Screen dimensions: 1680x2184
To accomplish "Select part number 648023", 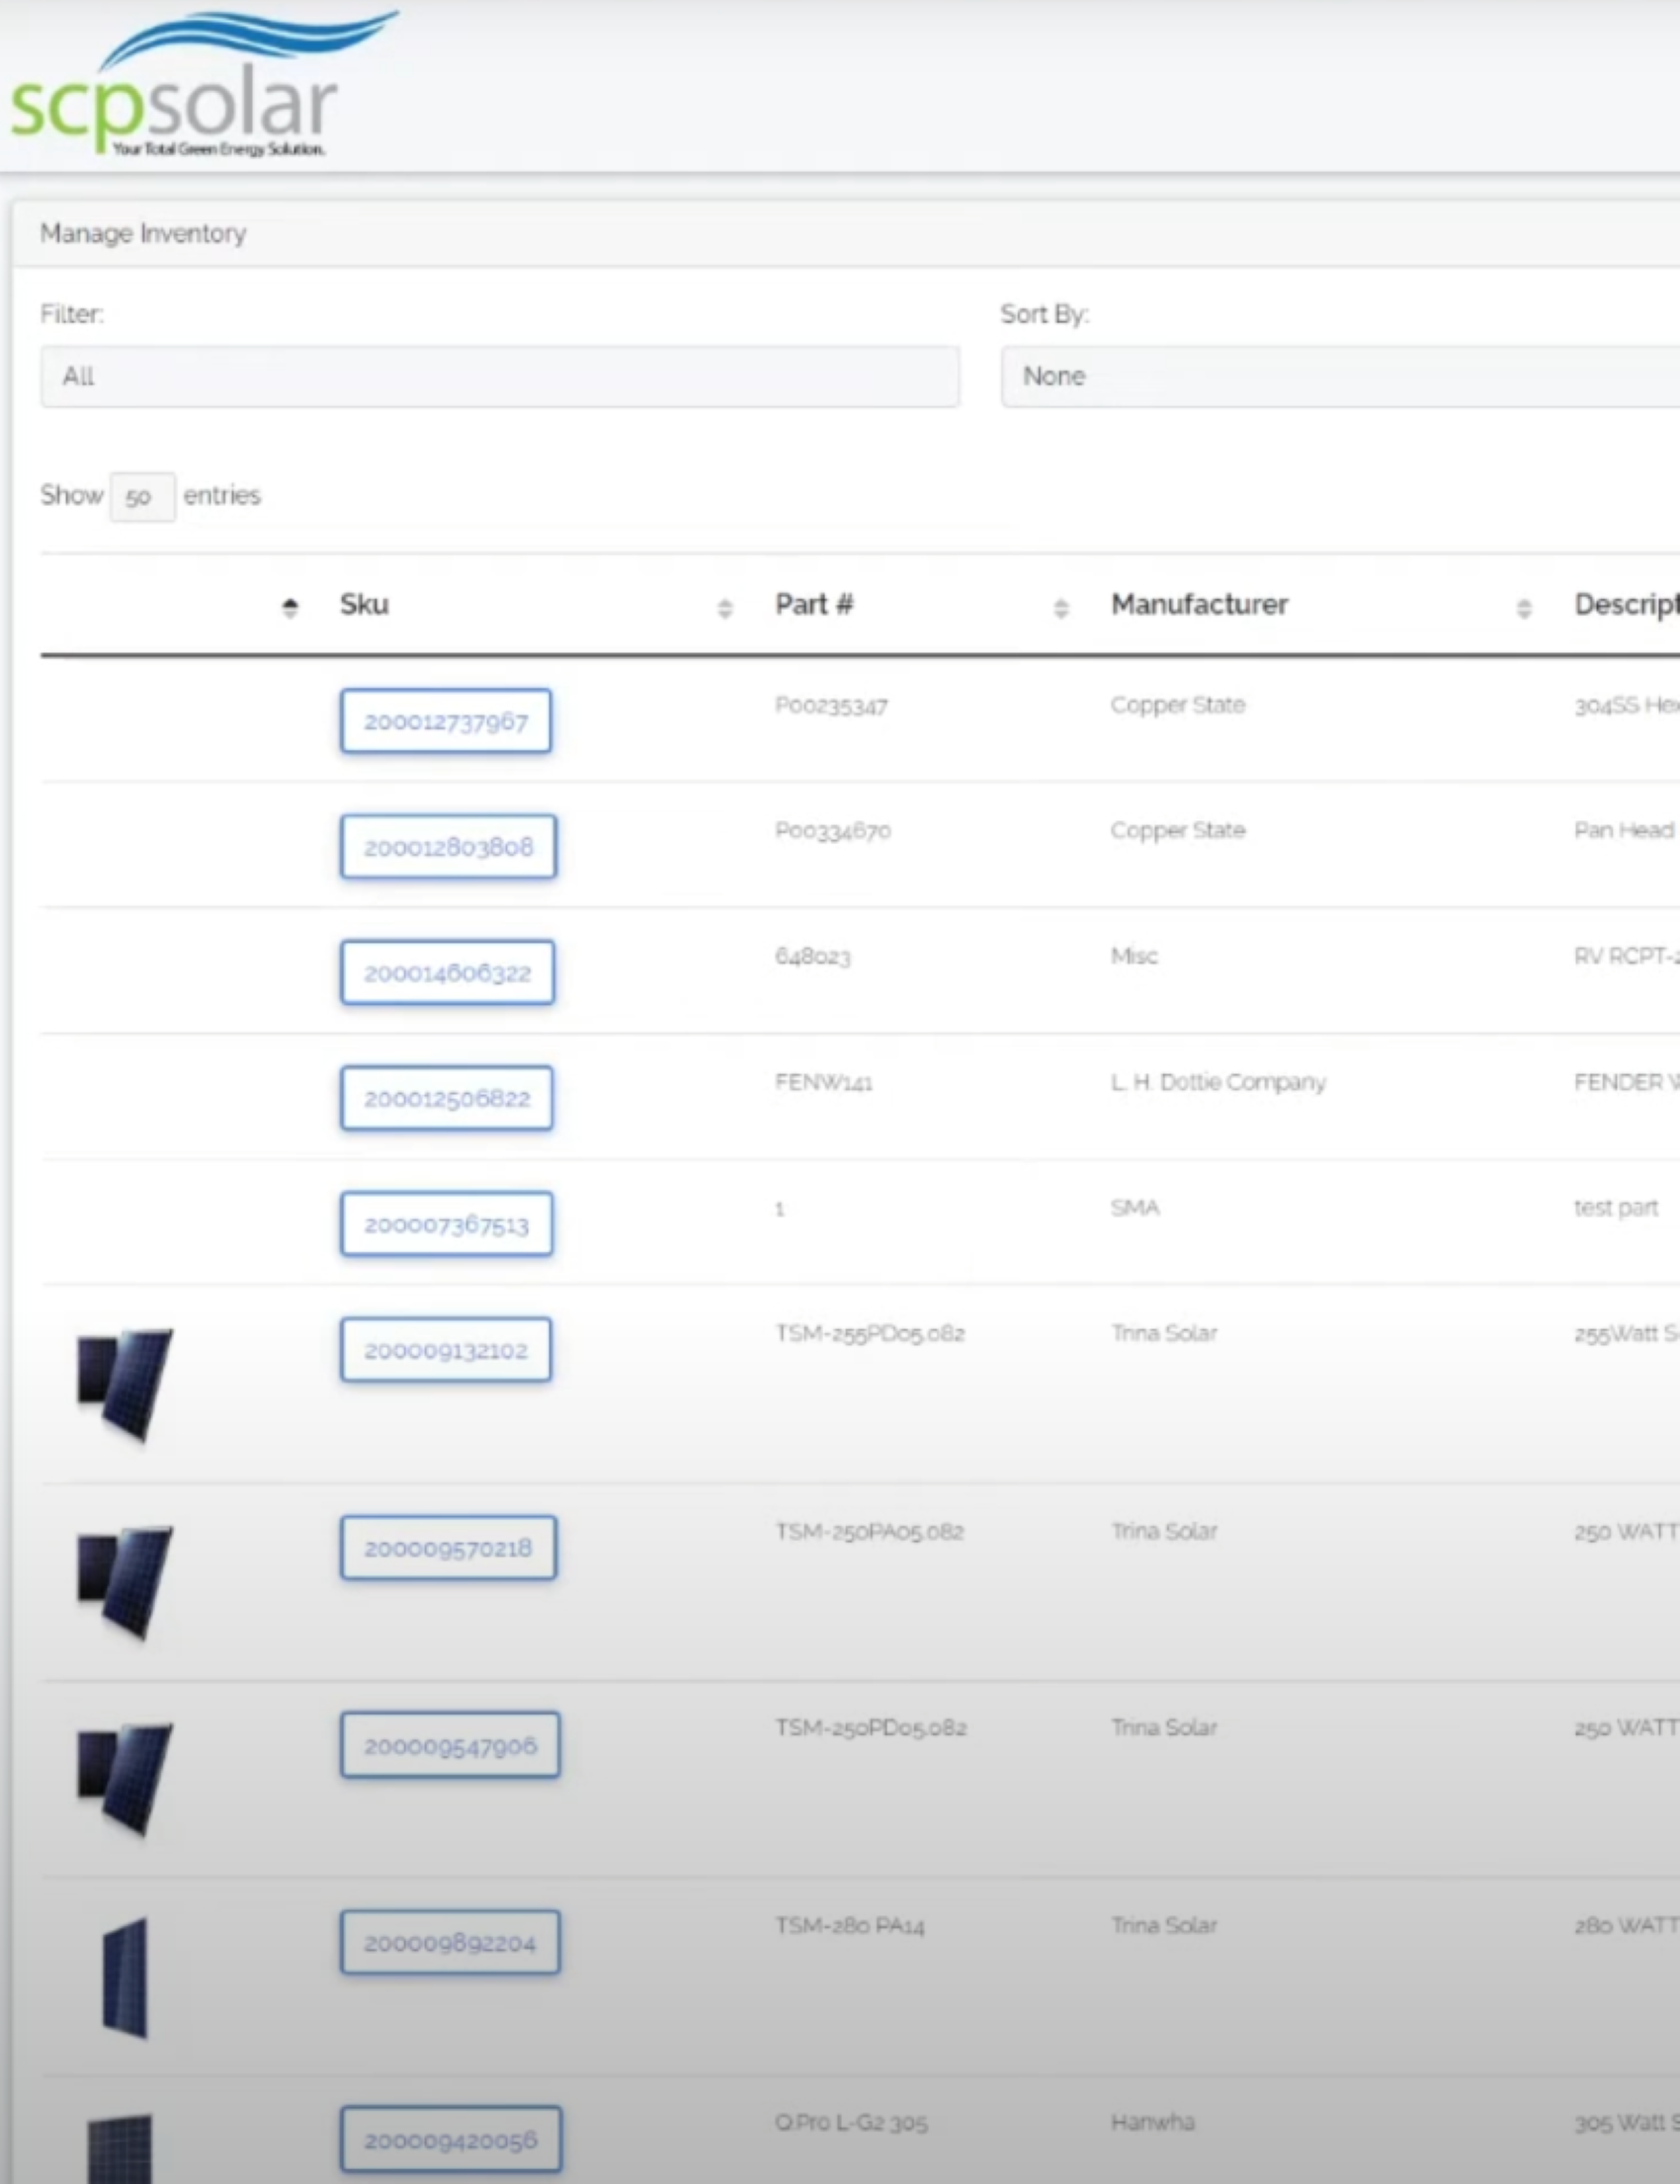I will (x=812, y=957).
